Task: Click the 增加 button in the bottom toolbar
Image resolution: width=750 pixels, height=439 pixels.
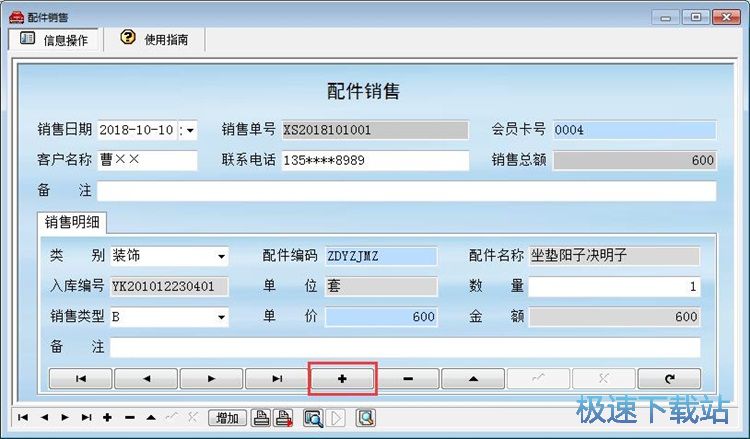Action: coord(227,418)
